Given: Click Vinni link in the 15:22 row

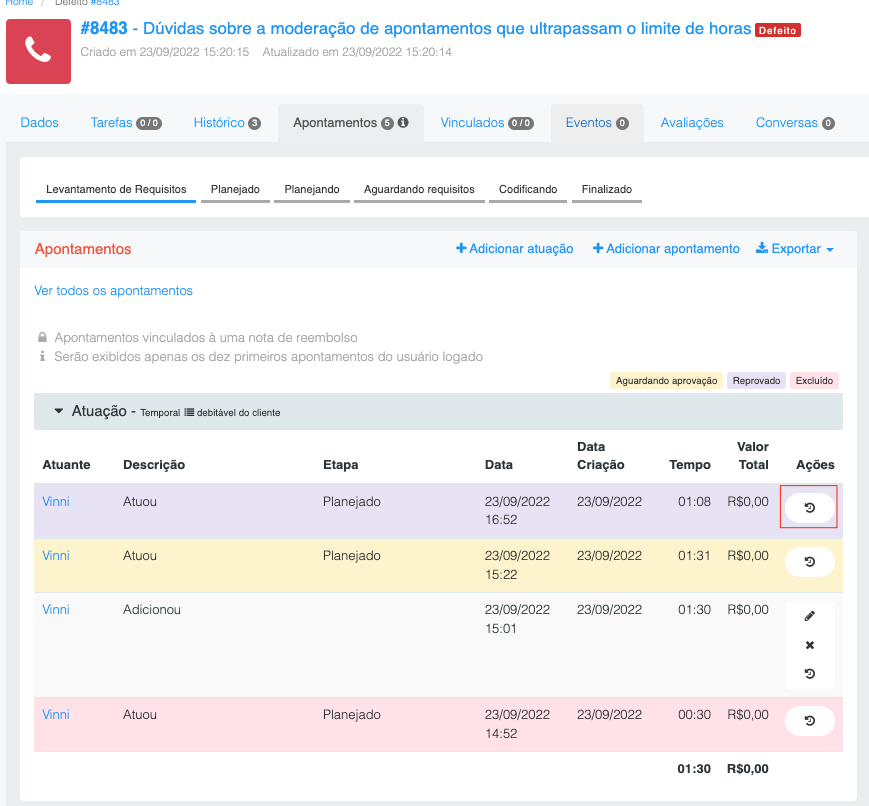Looking at the screenshot, I should click(x=56, y=555).
